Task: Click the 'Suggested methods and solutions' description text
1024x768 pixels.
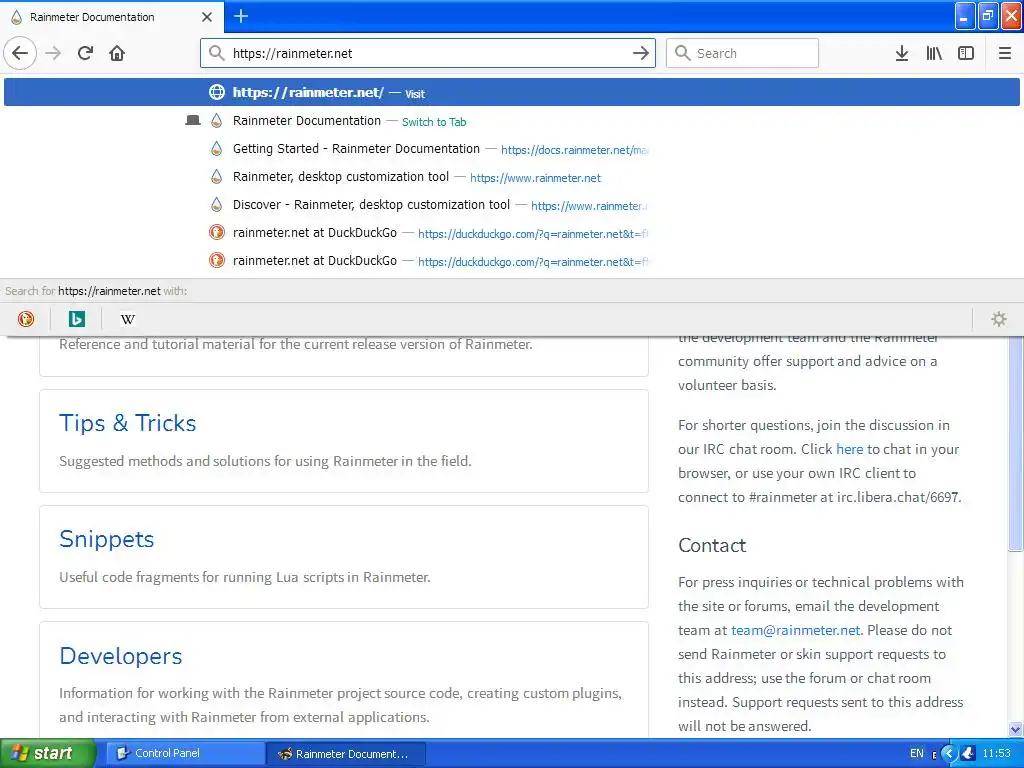Action: (265, 461)
